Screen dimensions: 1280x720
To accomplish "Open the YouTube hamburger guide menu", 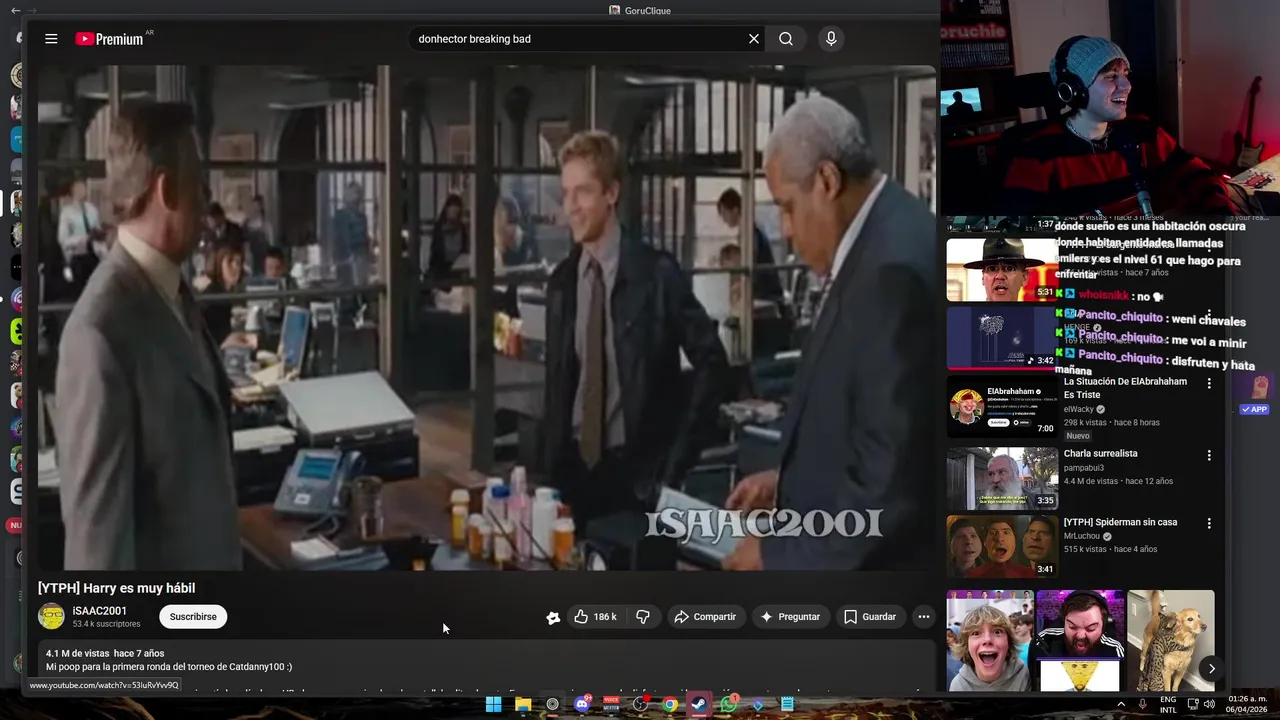I will coord(51,39).
